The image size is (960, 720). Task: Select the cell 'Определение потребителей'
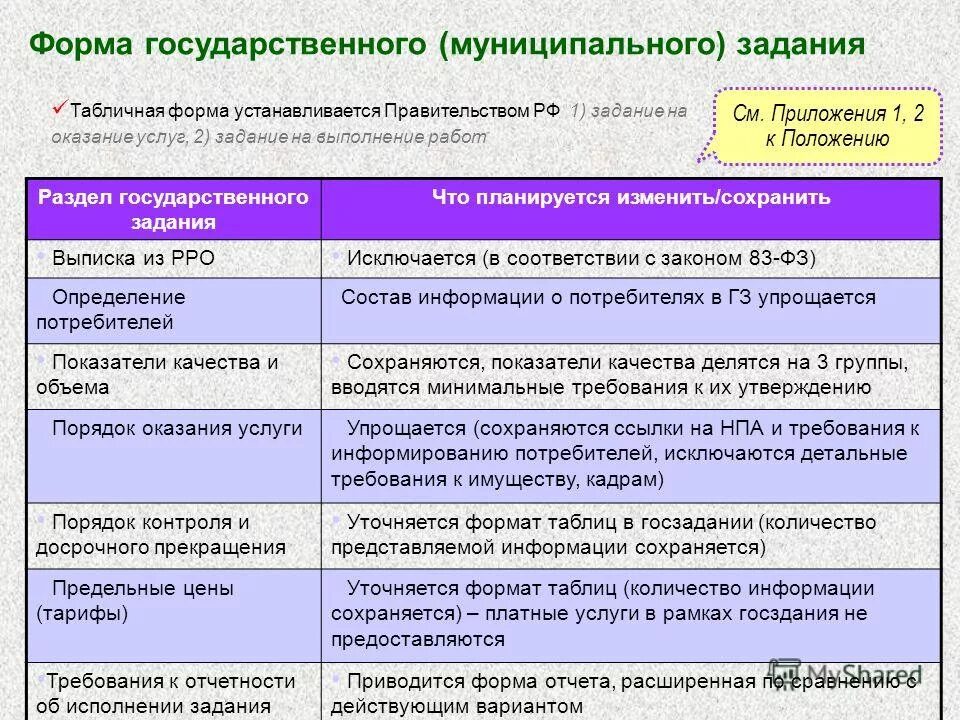click(x=174, y=310)
